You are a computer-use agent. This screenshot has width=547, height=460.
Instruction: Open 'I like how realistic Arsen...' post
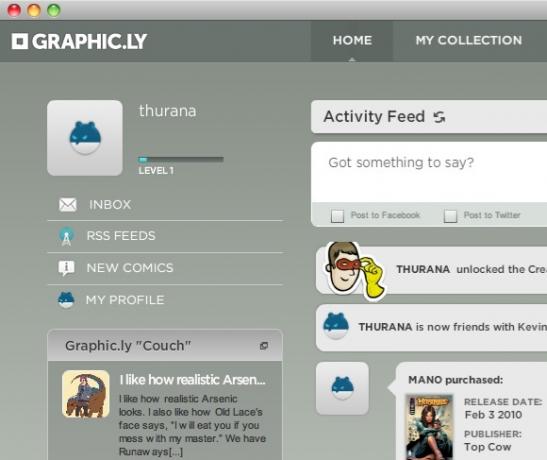click(x=193, y=380)
